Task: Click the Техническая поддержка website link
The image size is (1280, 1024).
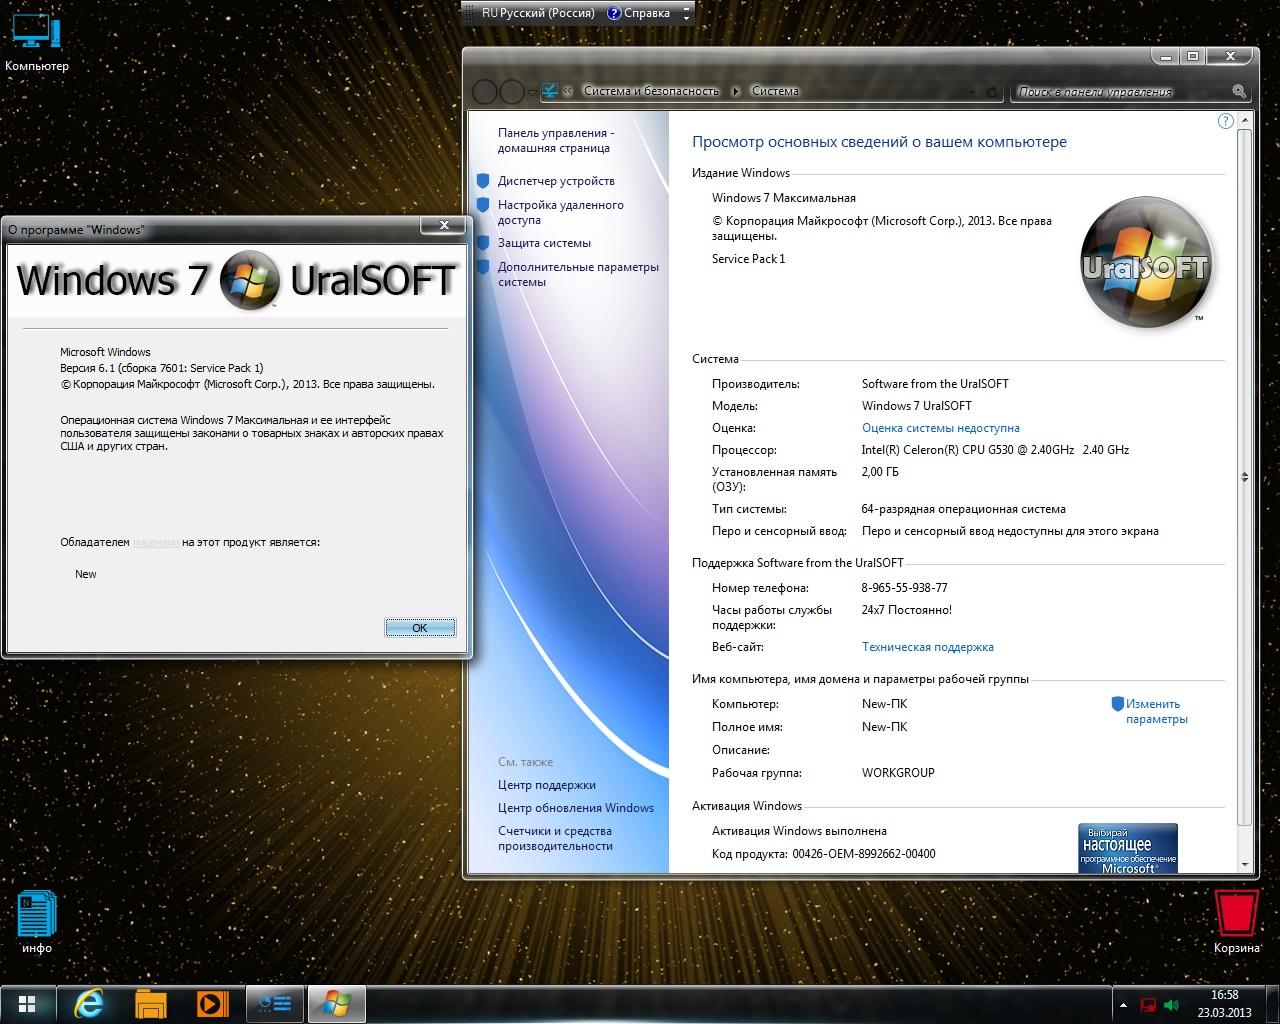Action: point(927,647)
